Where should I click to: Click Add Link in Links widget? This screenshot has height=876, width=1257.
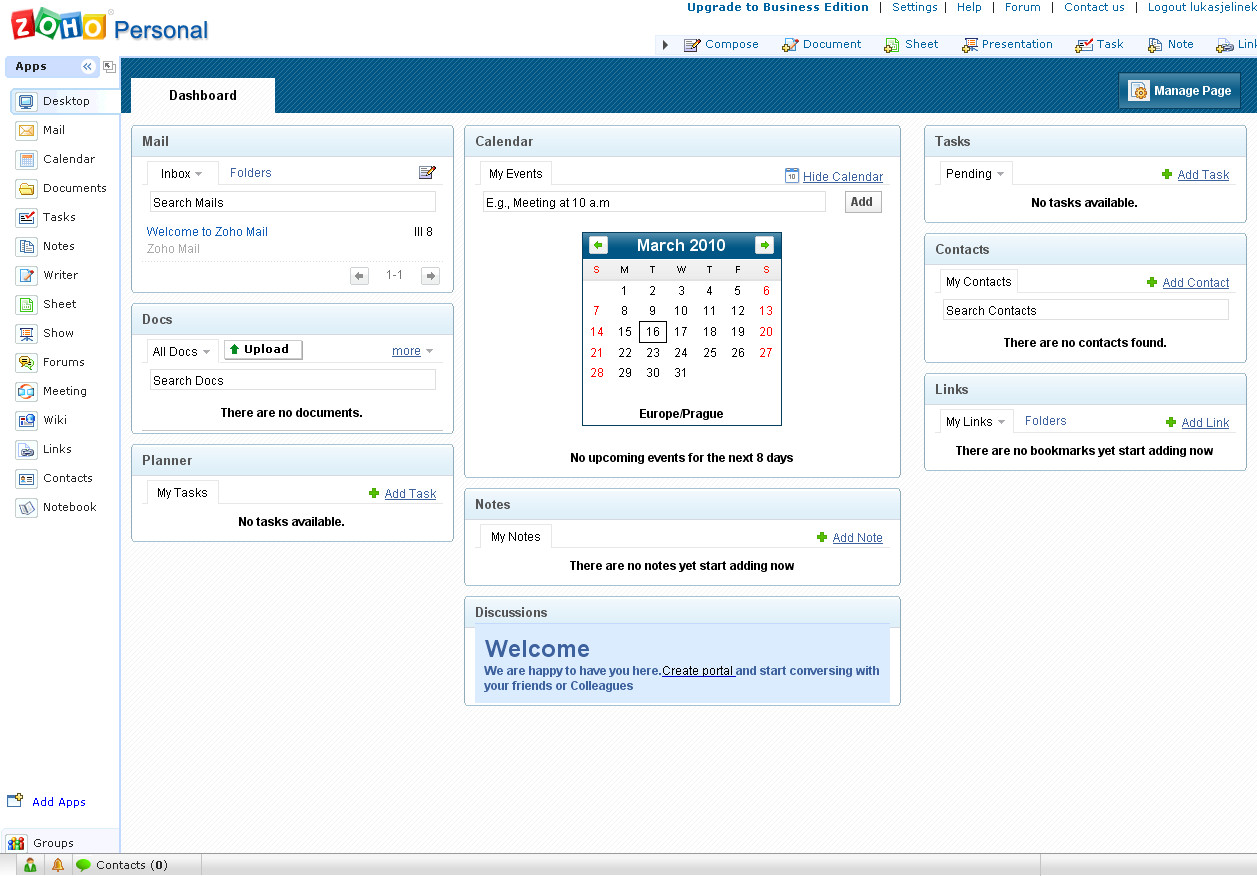pyautogui.click(x=1205, y=423)
